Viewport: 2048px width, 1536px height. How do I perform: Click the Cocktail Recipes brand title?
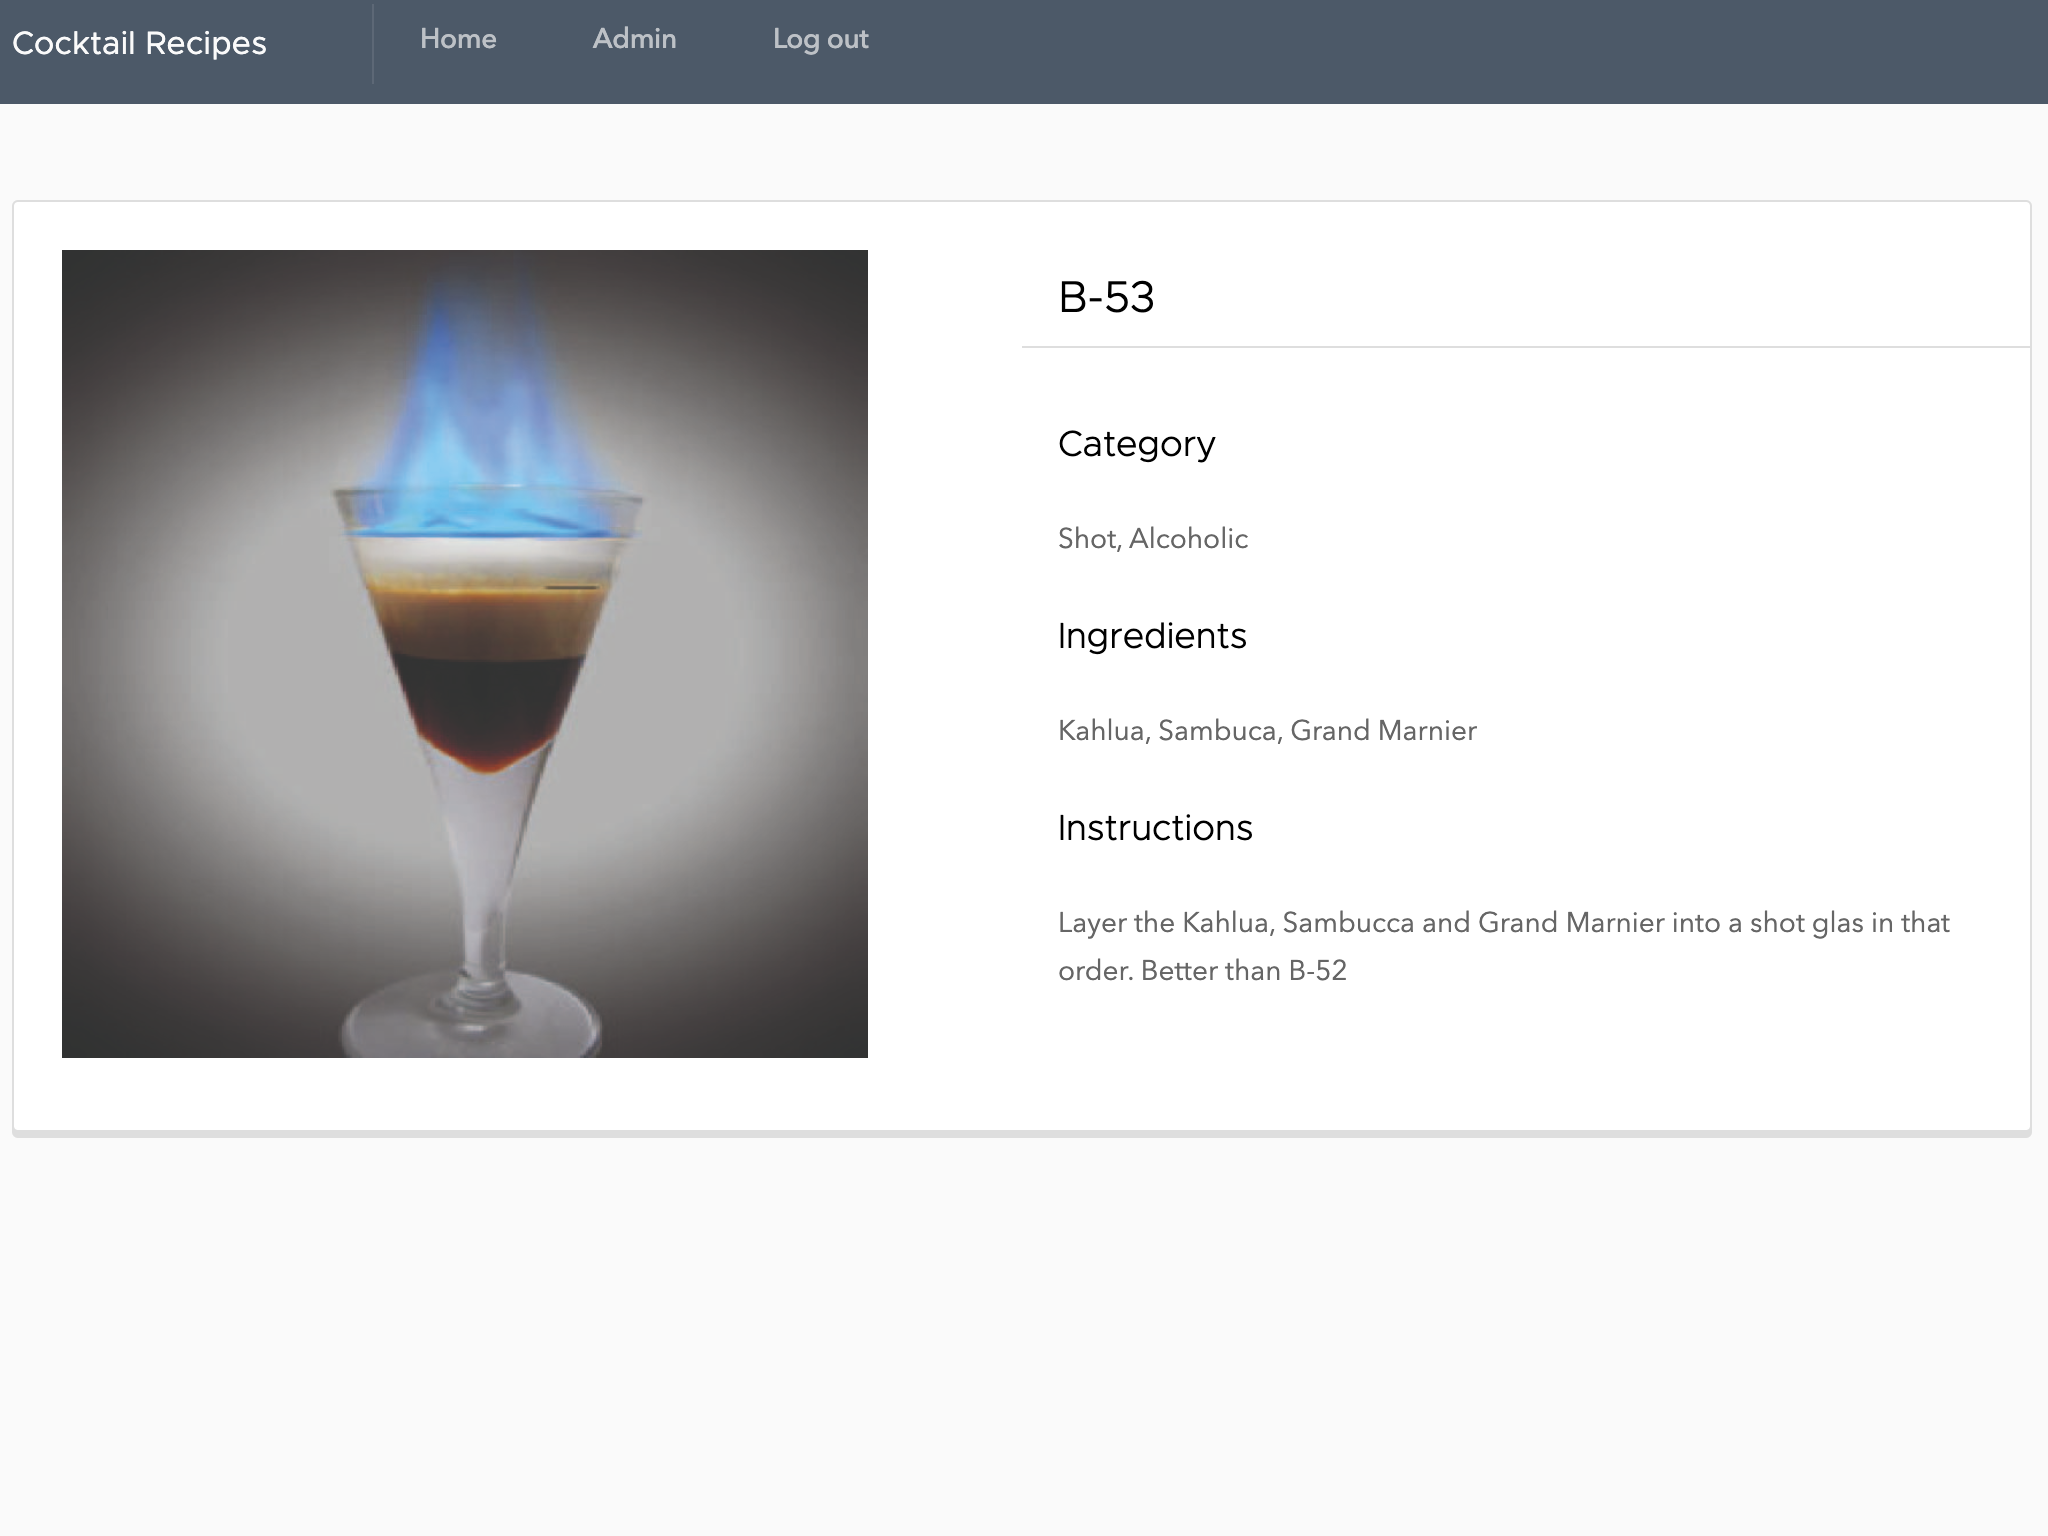[x=139, y=43]
